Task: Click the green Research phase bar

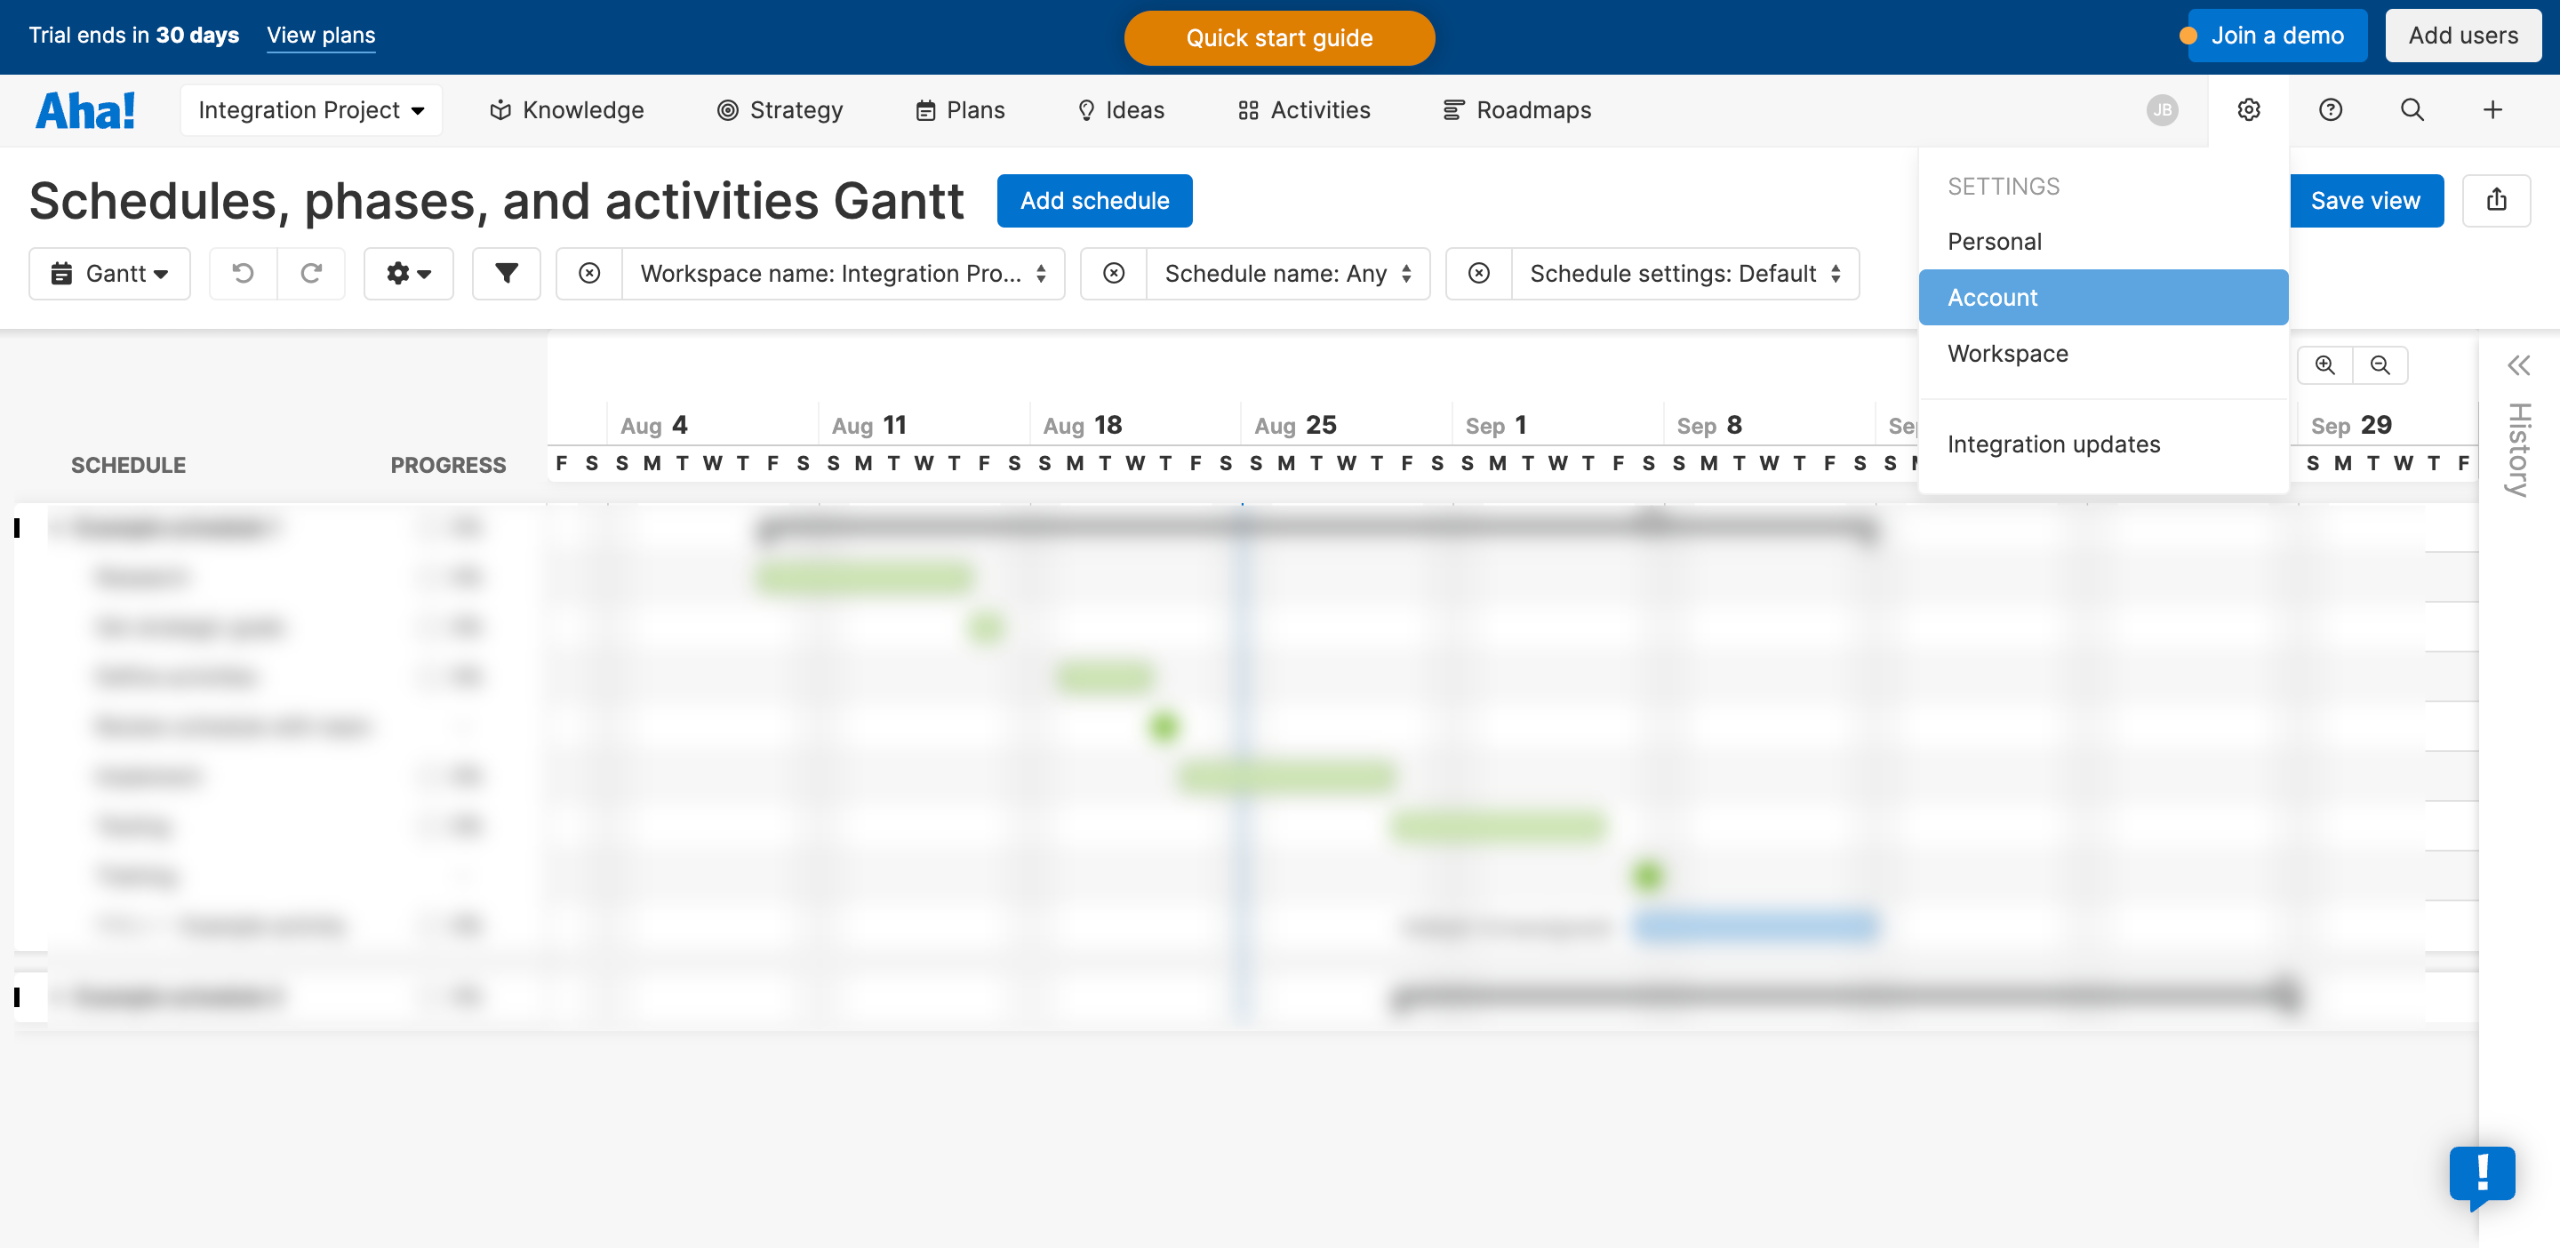Action: click(x=864, y=577)
